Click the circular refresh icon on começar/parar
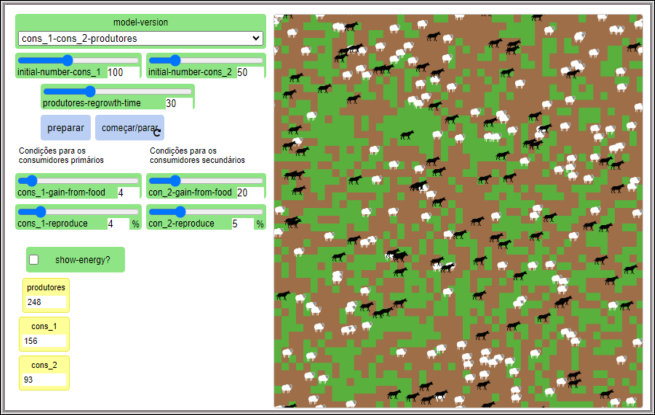 pos(157,132)
